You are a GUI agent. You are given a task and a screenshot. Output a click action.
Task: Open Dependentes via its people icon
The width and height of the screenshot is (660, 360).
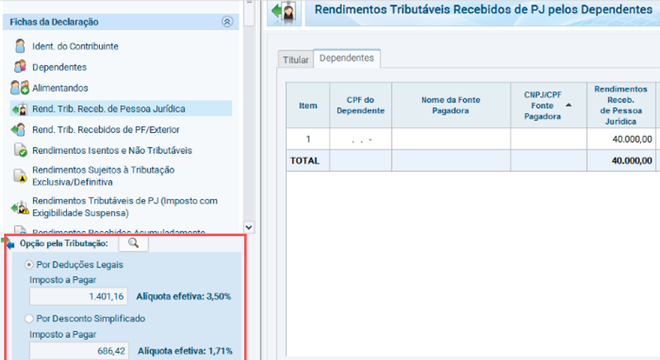pyautogui.click(x=20, y=67)
